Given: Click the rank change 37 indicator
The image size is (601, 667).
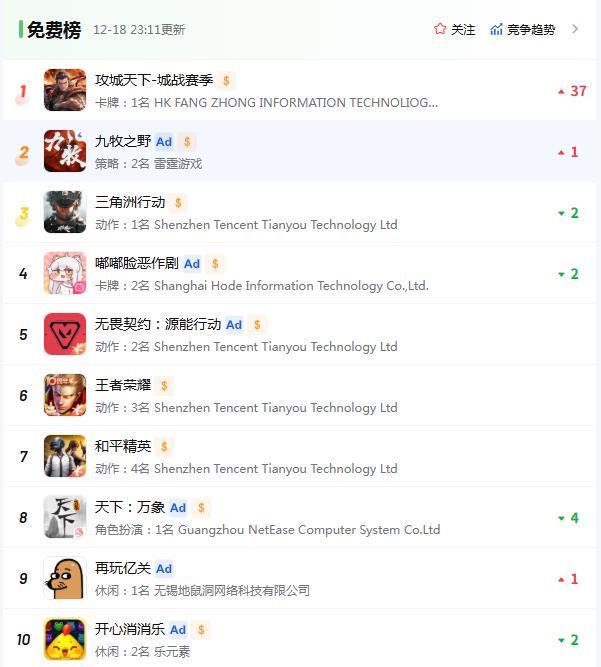Looking at the screenshot, I should click(573, 91).
